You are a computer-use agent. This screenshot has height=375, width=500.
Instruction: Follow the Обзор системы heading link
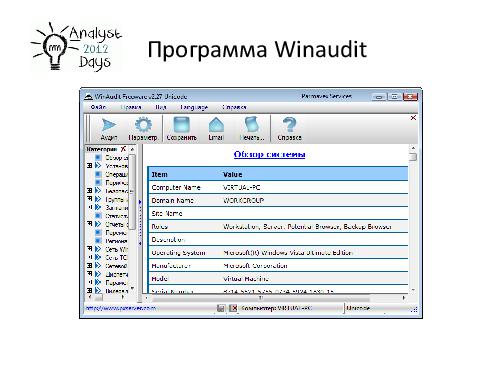269,154
